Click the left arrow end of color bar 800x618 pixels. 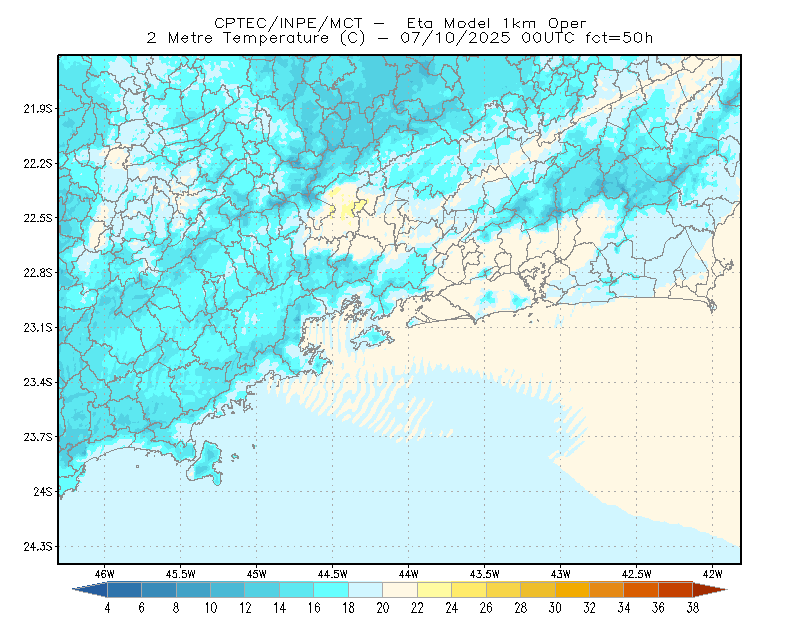coord(92,589)
